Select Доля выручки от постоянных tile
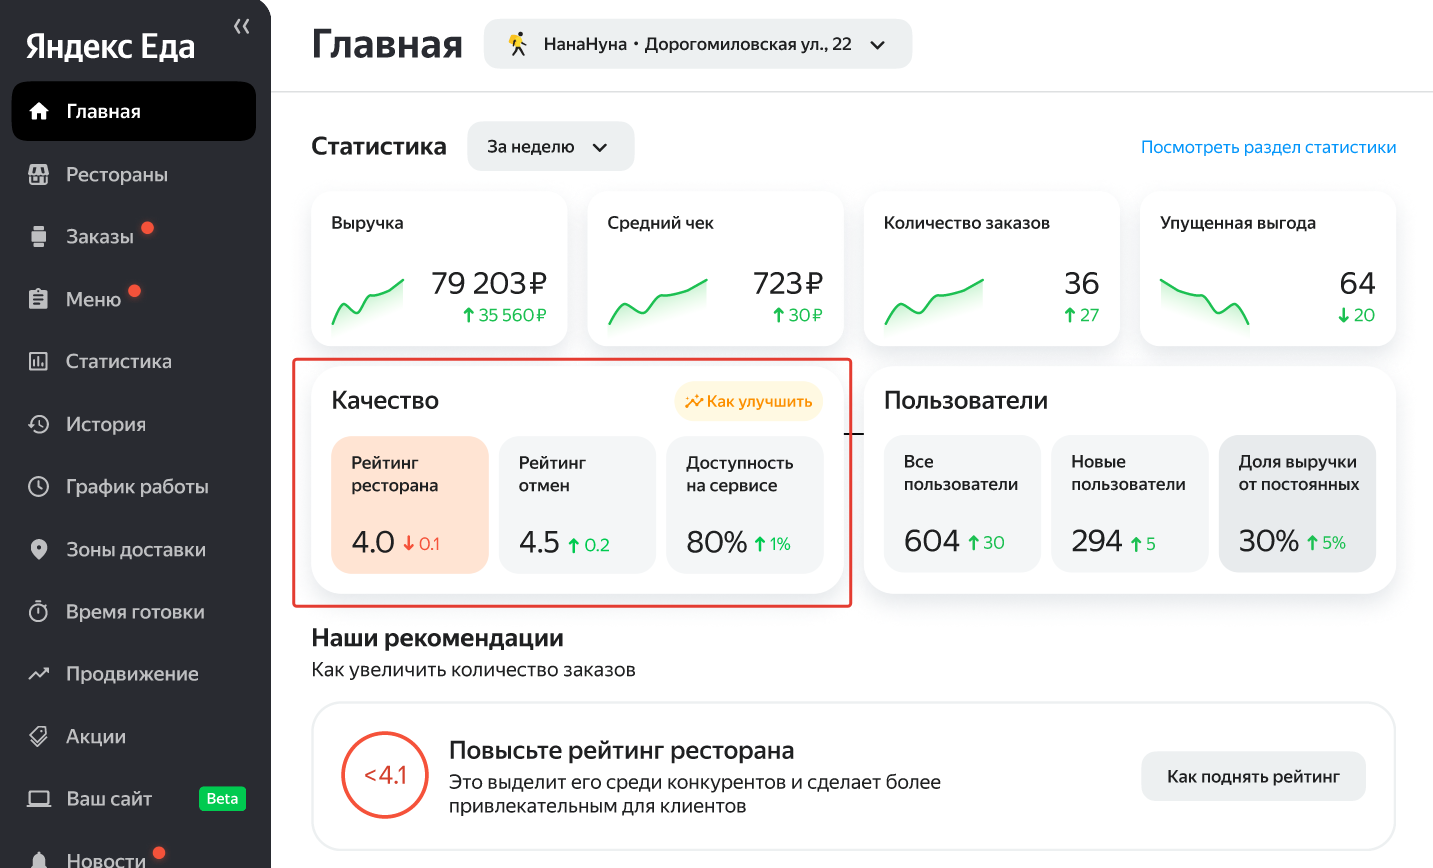This screenshot has width=1433, height=868. [x=1297, y=503]
